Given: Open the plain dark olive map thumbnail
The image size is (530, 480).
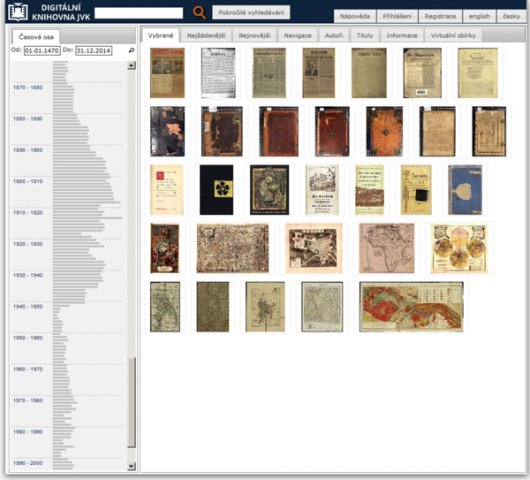Looking at the screenshot, I should (x=213, y=307).
